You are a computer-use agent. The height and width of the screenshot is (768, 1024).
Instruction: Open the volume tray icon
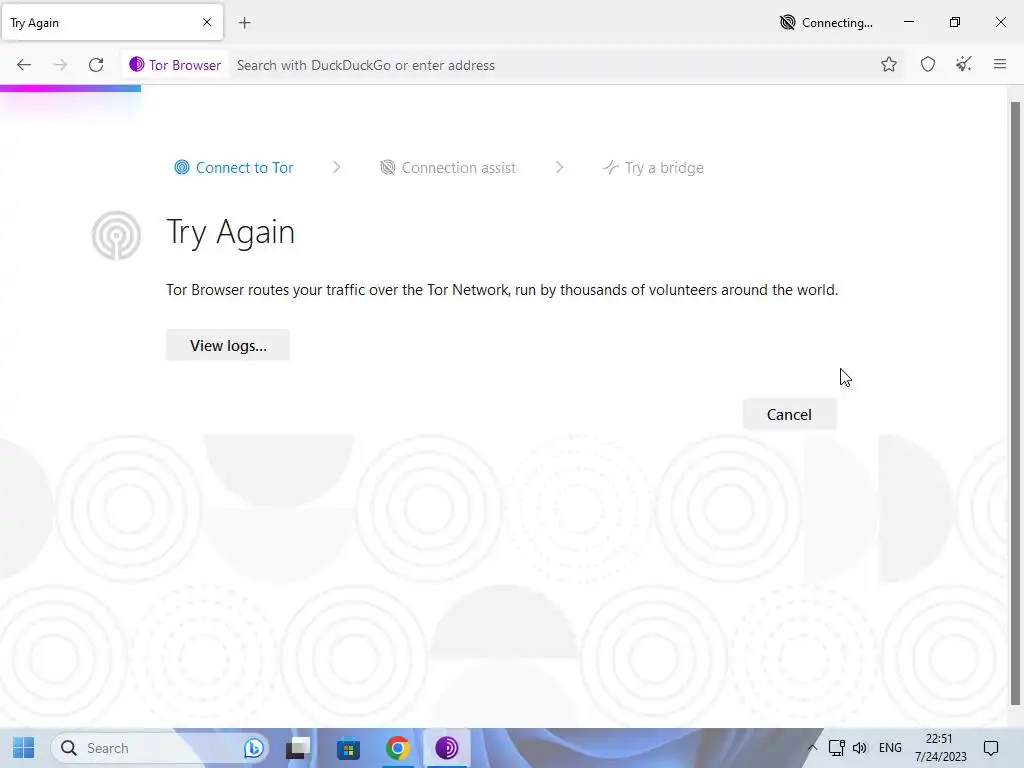pyautogui.click(x=860, y=748)
